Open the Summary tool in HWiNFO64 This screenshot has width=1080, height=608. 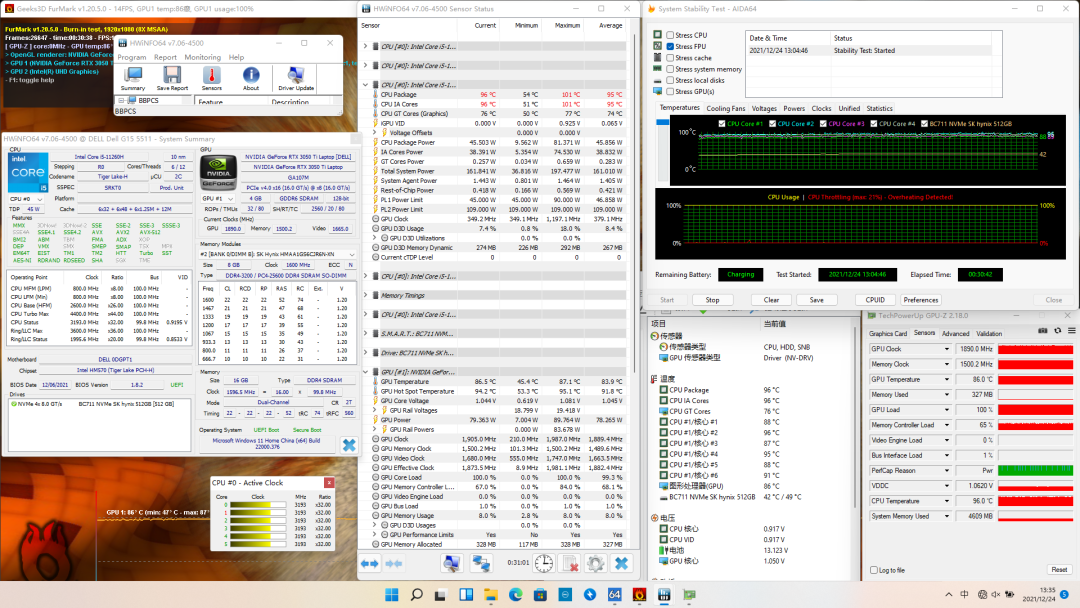pos(132,78)
